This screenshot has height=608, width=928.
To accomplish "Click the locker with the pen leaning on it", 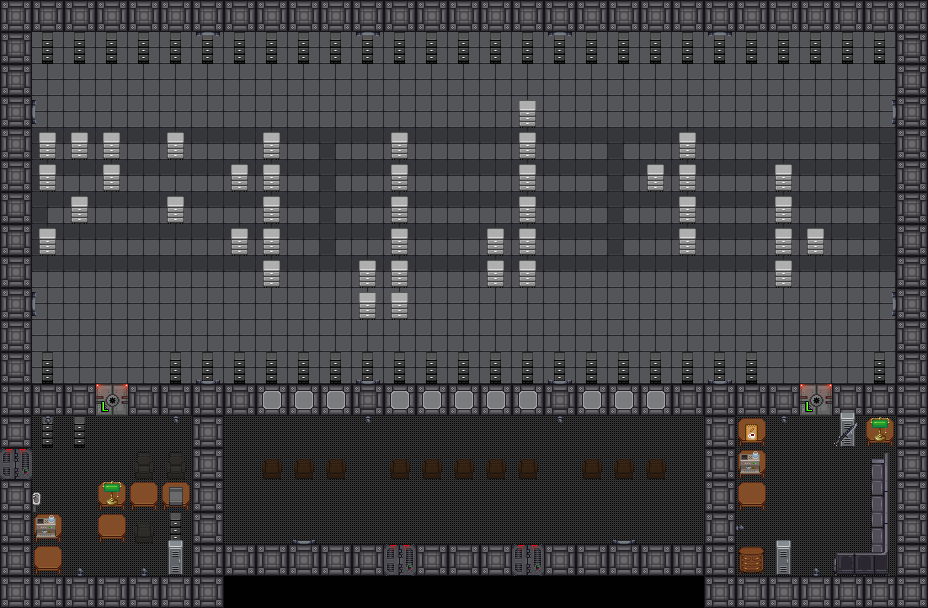I will [847, 430].
